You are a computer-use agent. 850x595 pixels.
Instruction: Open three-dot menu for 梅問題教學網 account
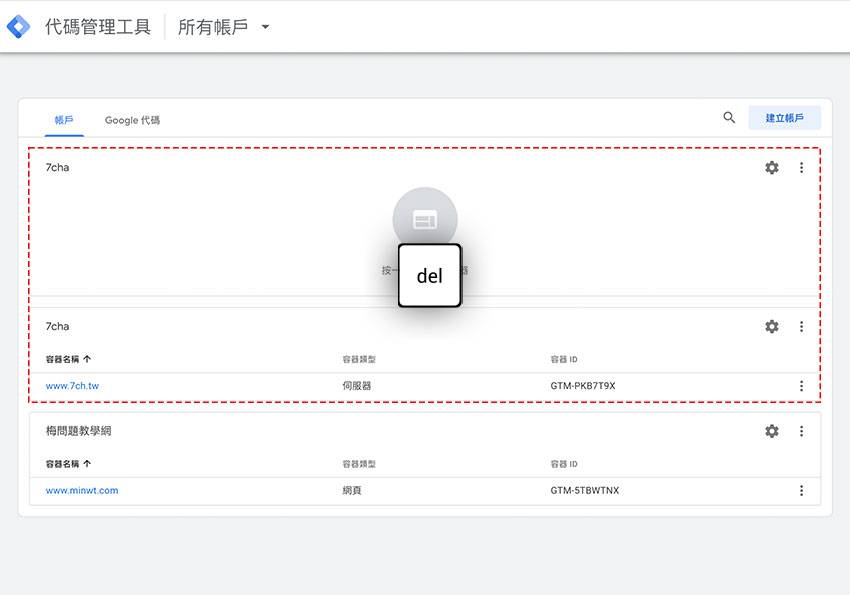pos(801,431)
